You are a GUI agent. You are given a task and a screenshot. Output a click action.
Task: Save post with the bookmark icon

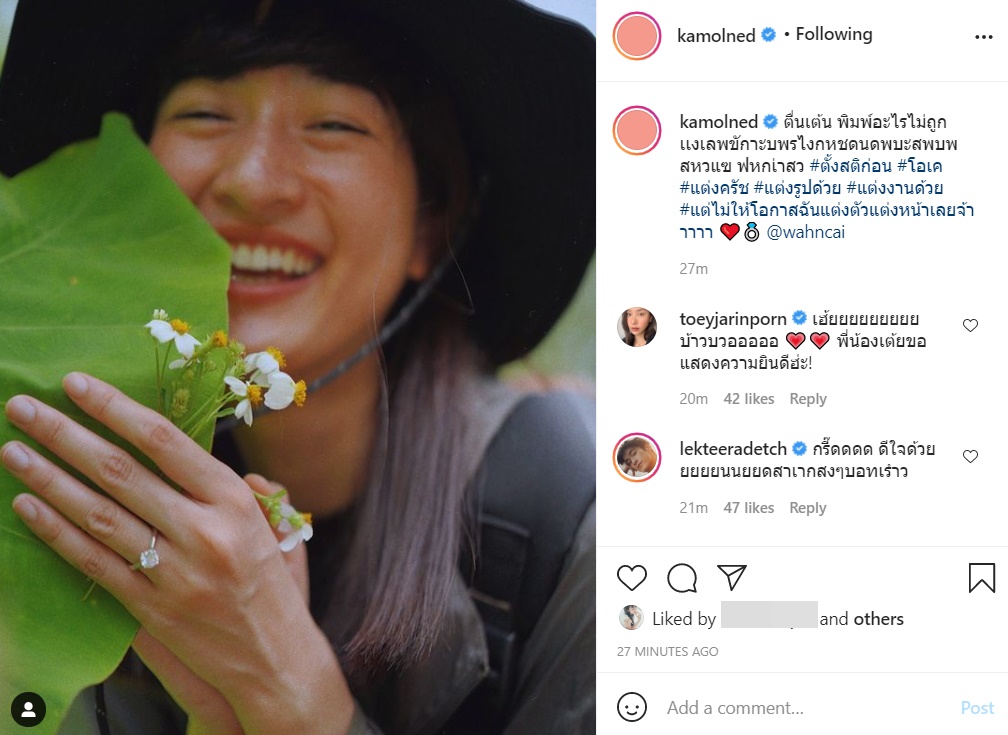(982, 578)
